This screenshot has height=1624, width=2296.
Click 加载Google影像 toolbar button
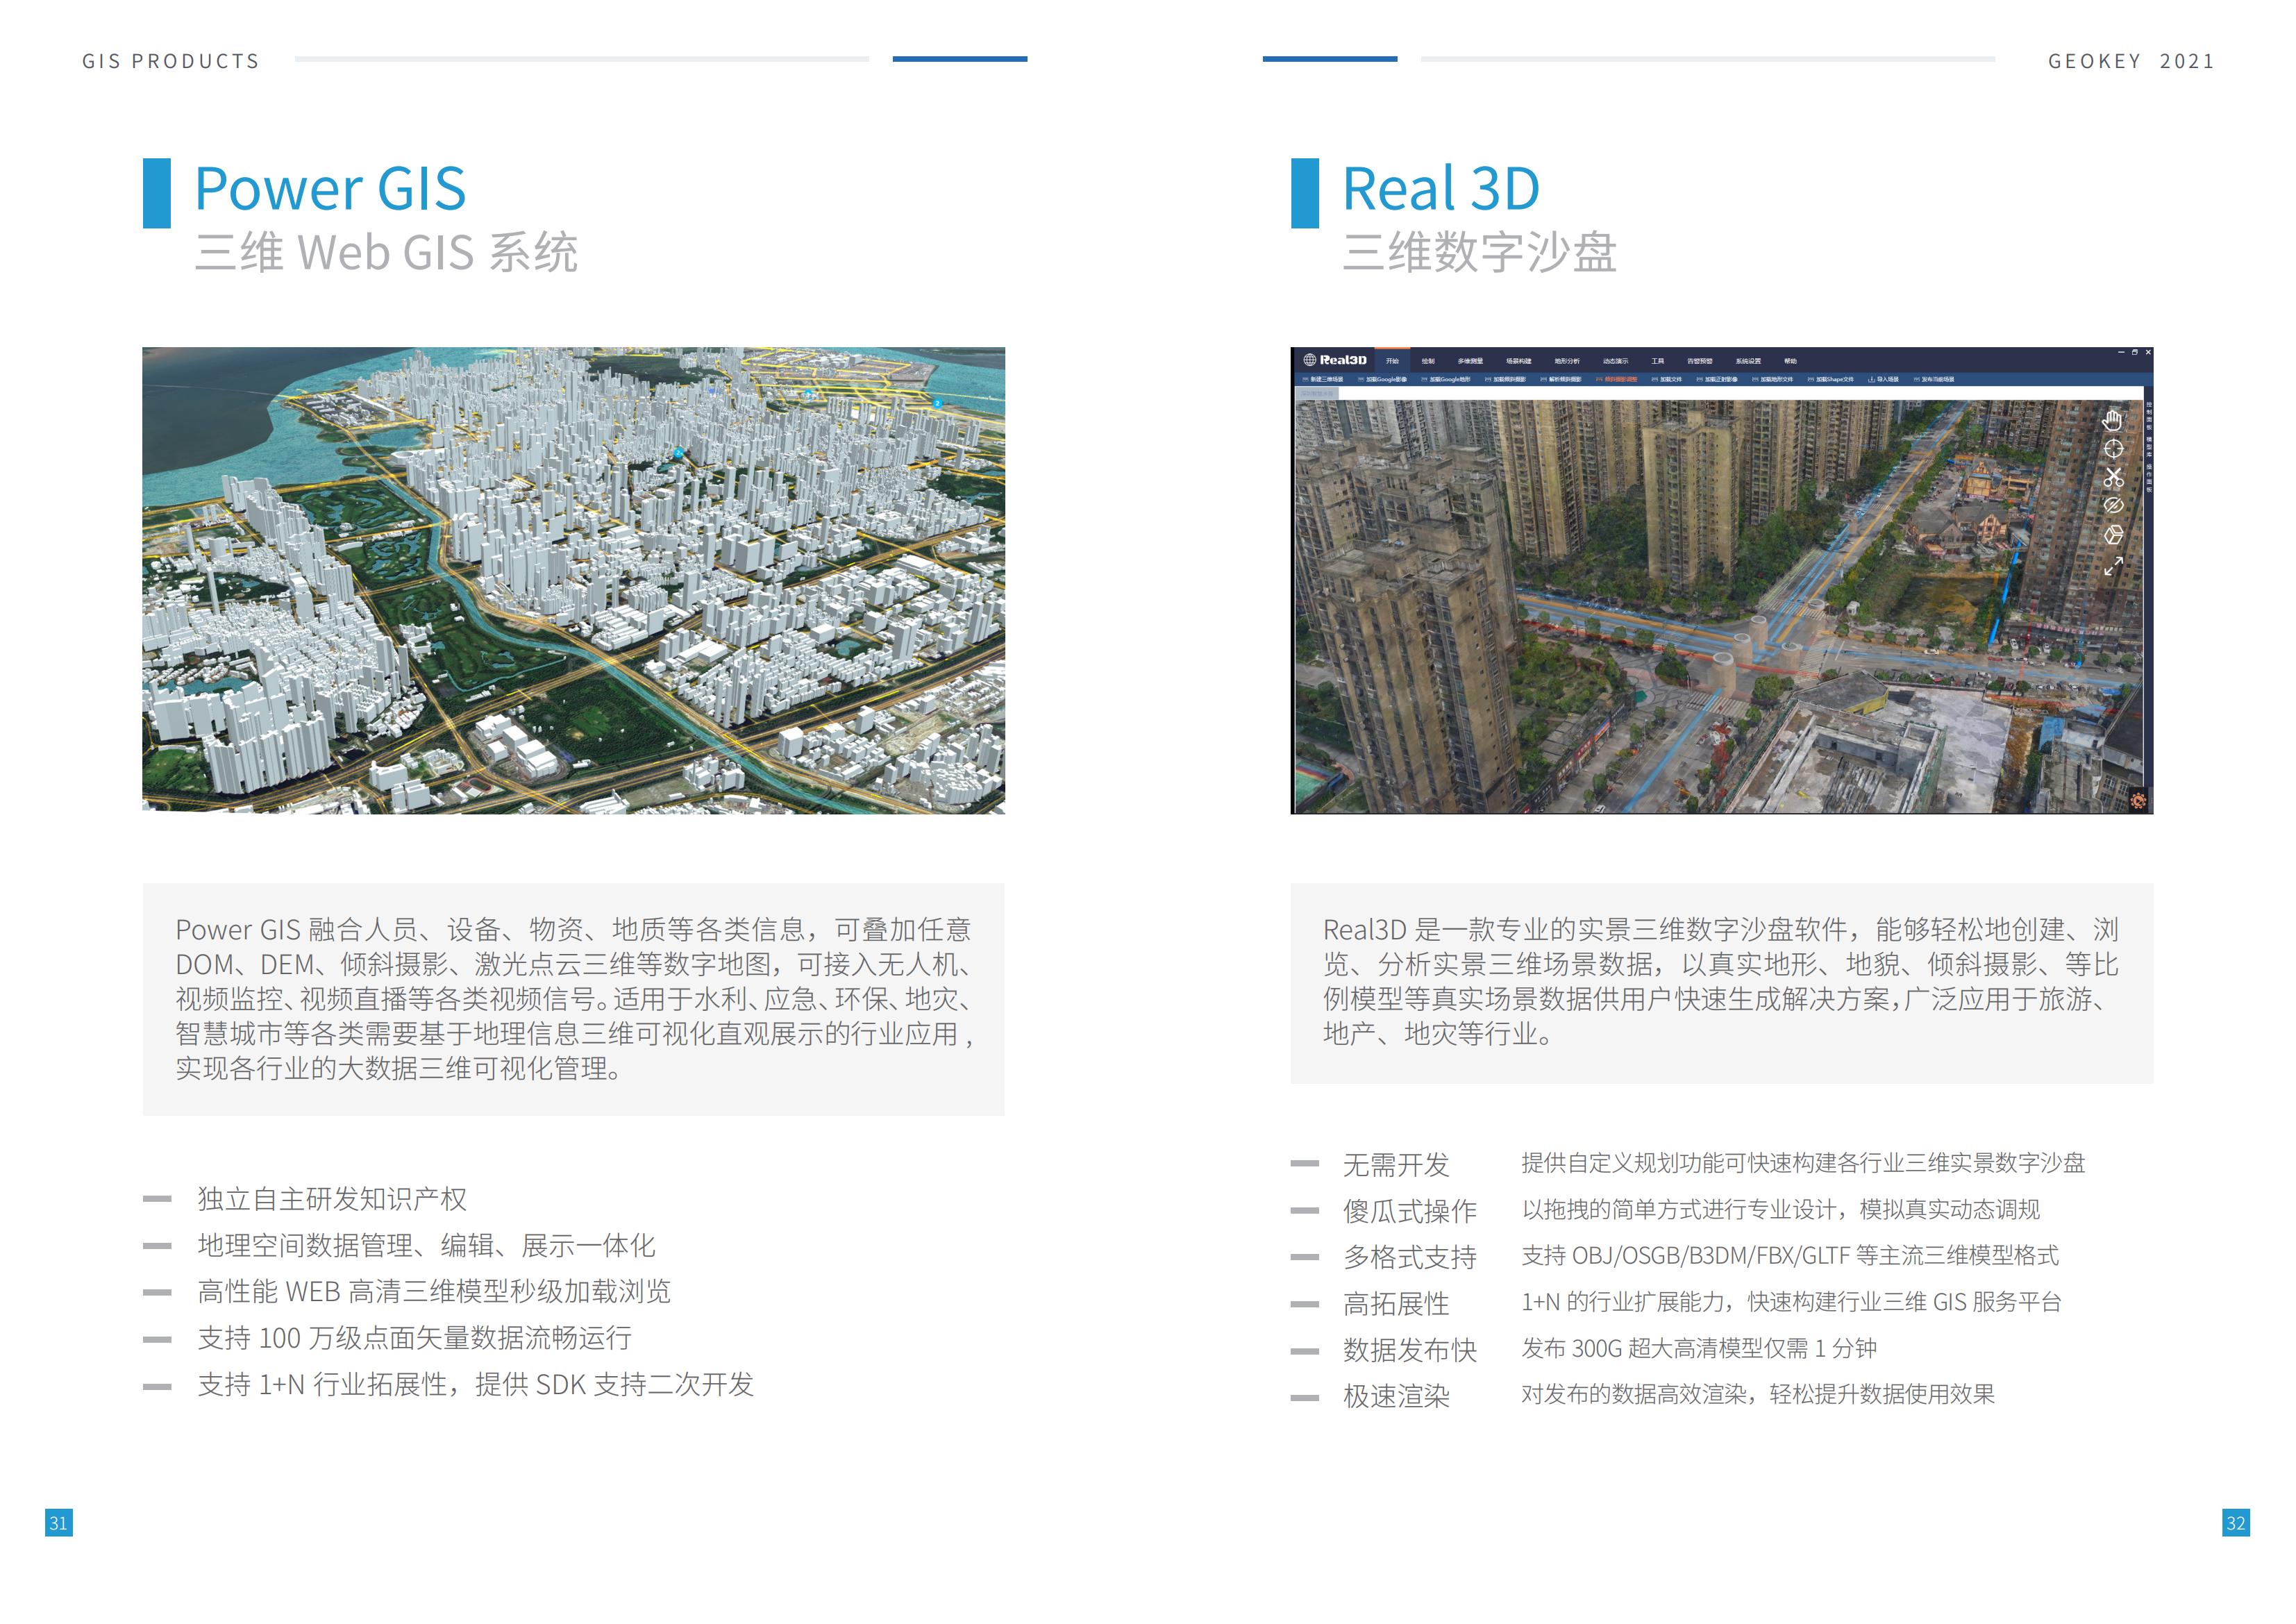(x=1384, y=380)
